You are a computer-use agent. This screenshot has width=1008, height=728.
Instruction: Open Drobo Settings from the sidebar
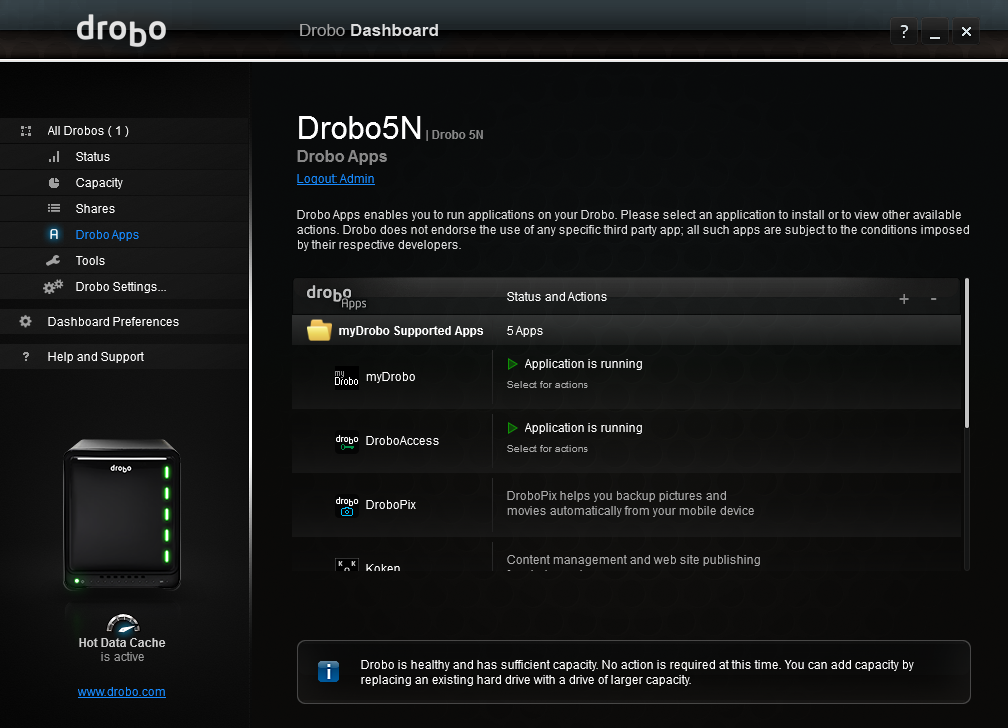(x=120, y=287)
